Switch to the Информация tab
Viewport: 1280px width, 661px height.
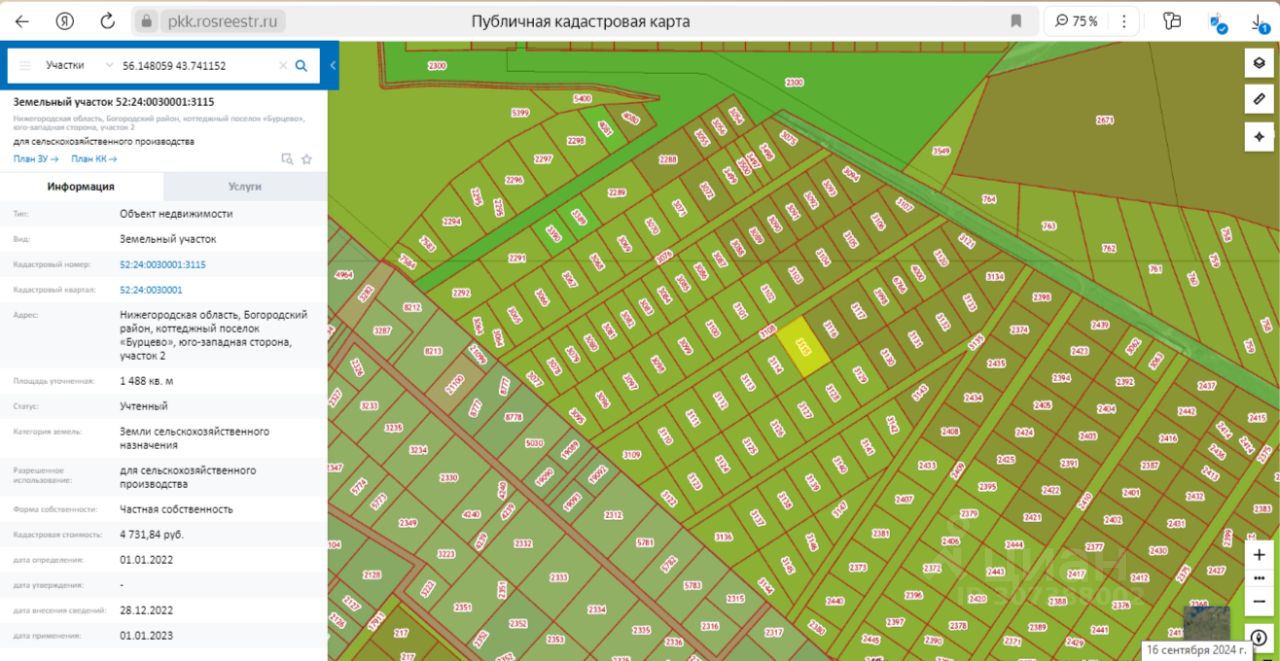(x=81, y=186)
